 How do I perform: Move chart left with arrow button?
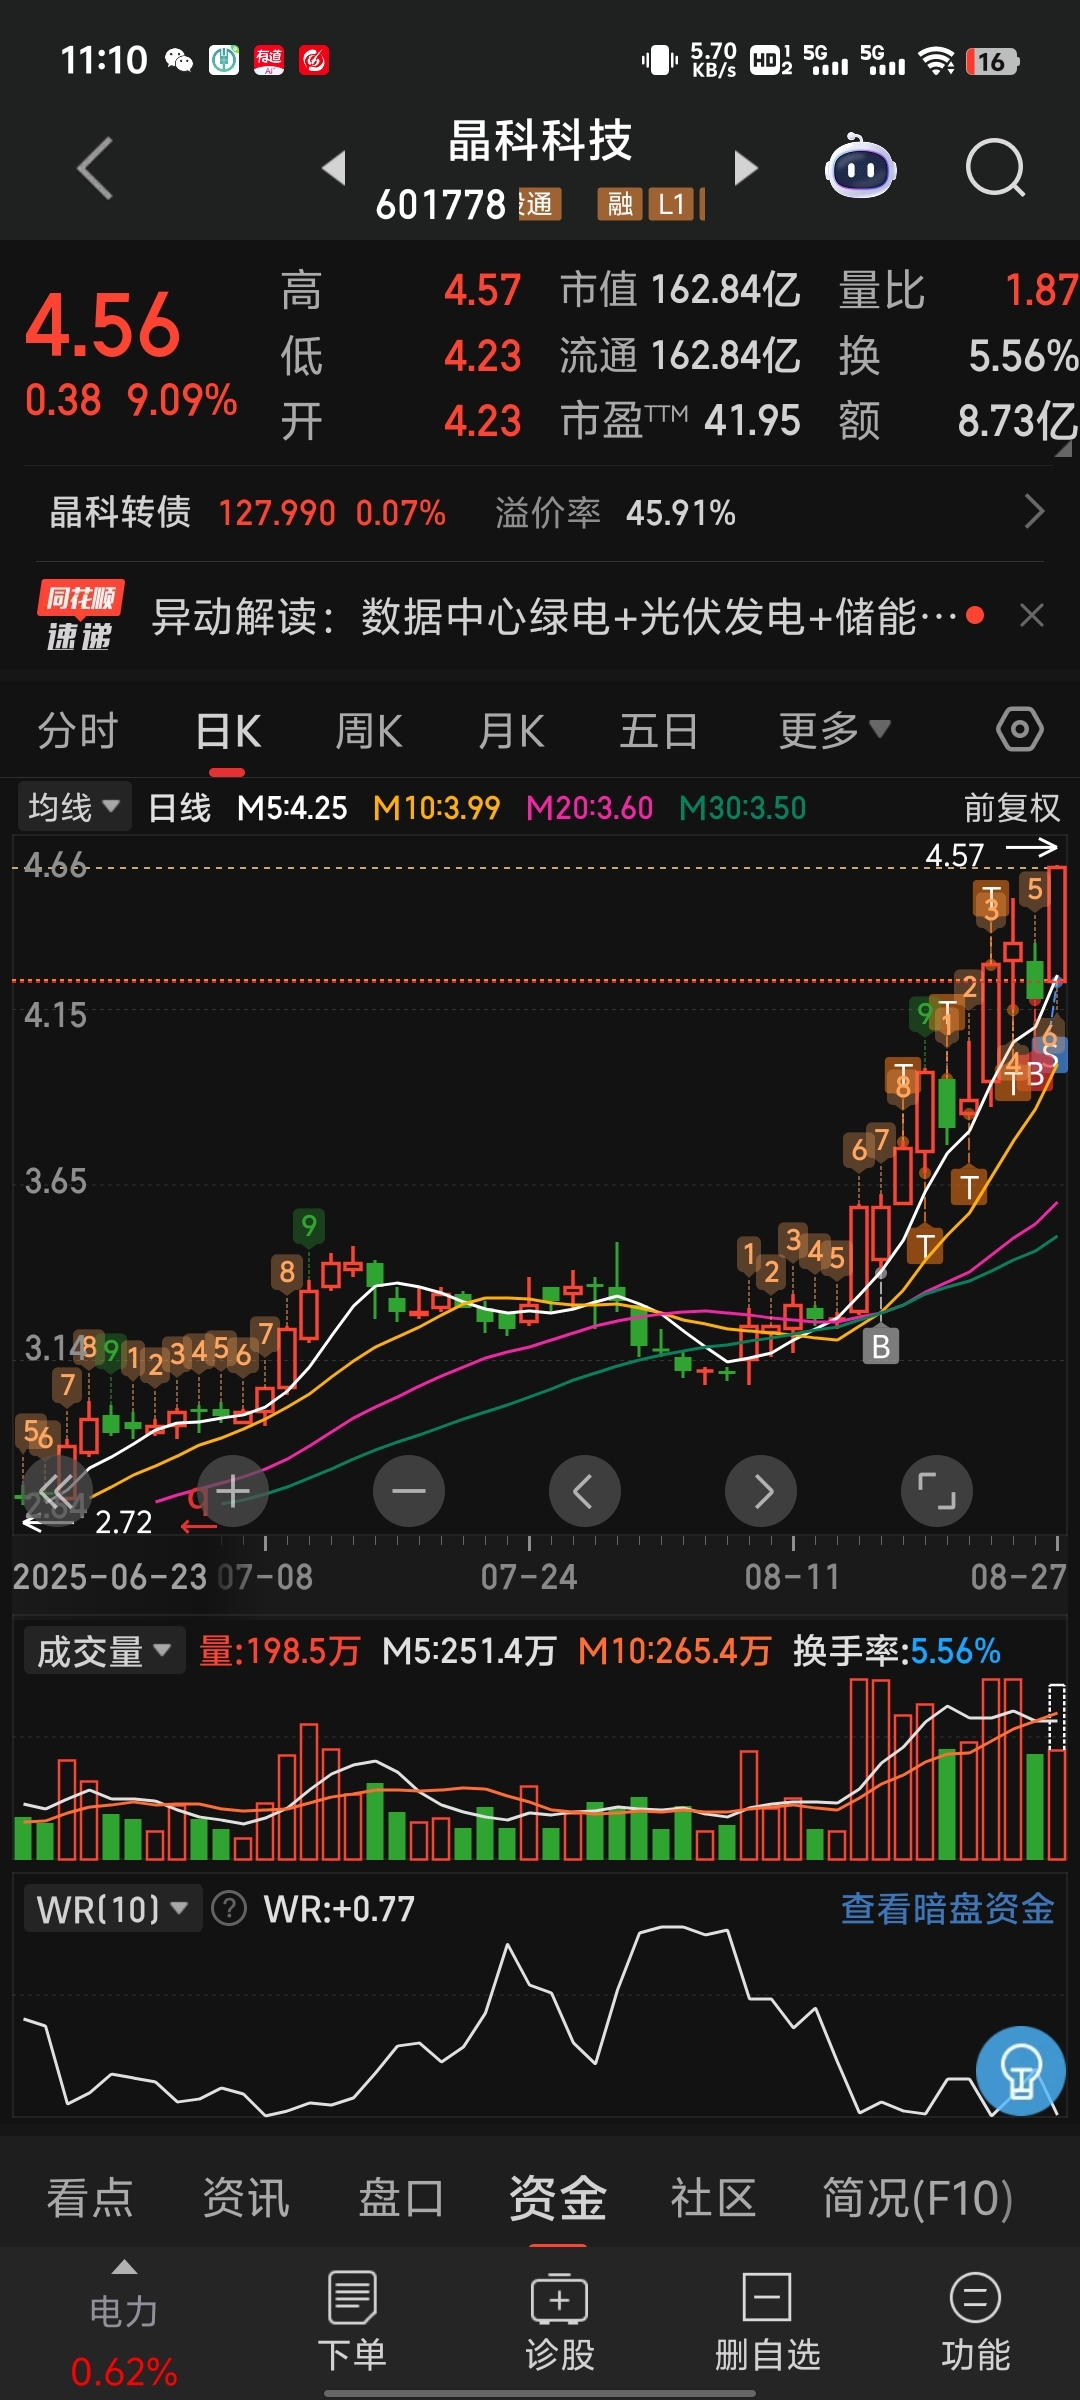click(x=585, y=1491)
